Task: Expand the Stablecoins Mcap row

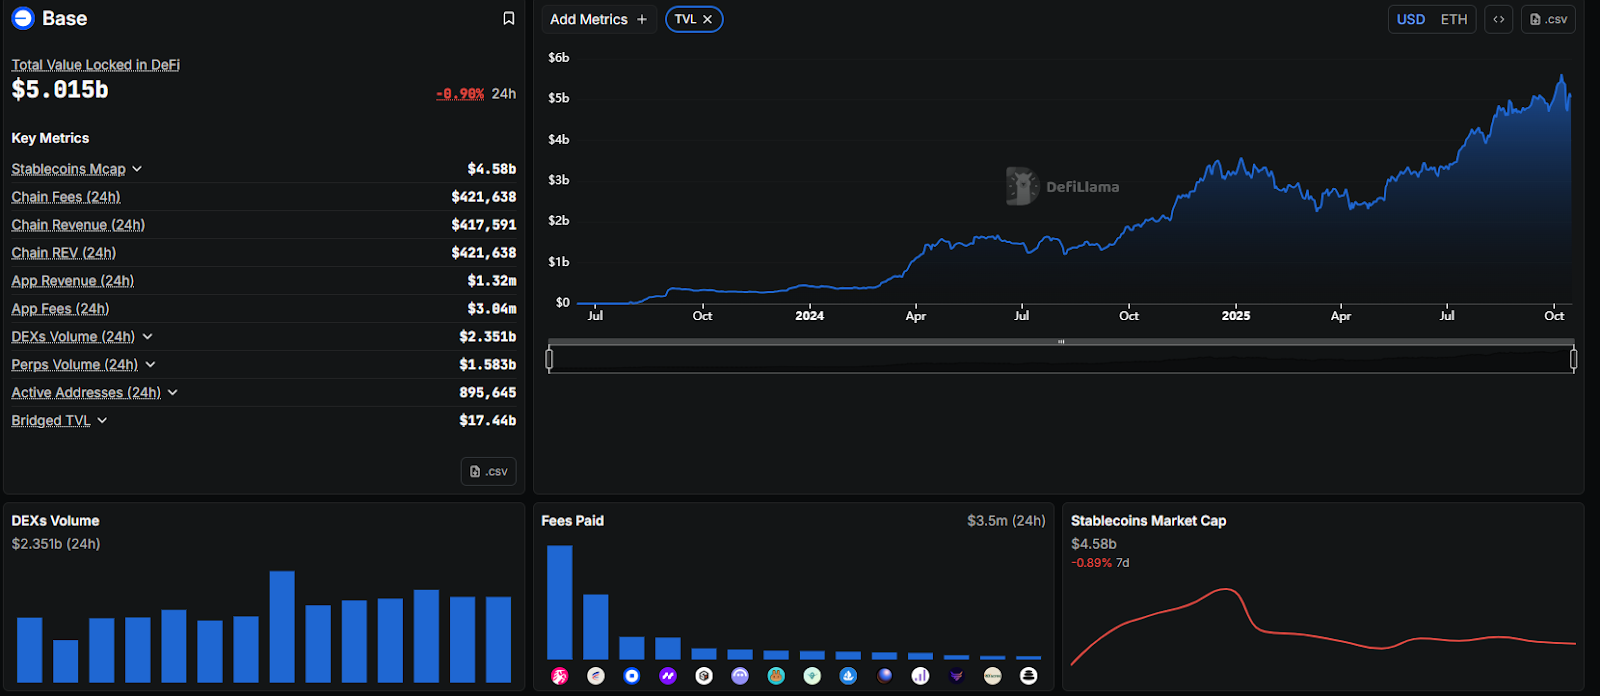Action: (x=137, y=169)
